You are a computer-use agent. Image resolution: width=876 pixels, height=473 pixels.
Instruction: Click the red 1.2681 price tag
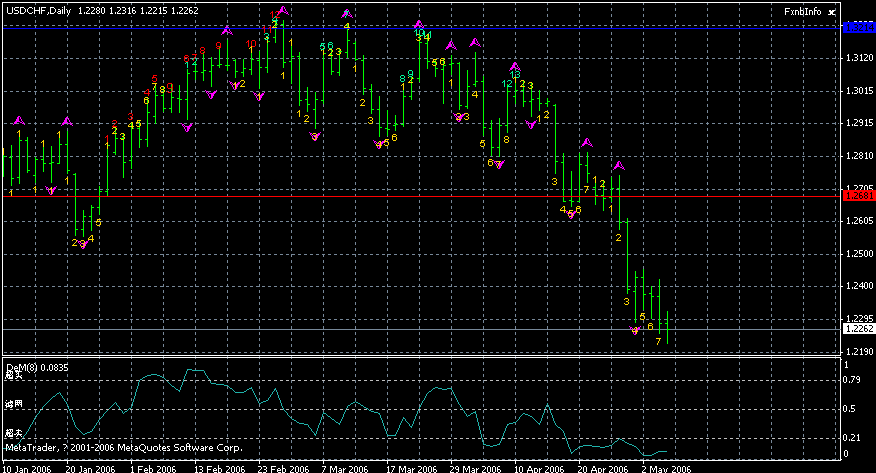click(x=857, y=197)
